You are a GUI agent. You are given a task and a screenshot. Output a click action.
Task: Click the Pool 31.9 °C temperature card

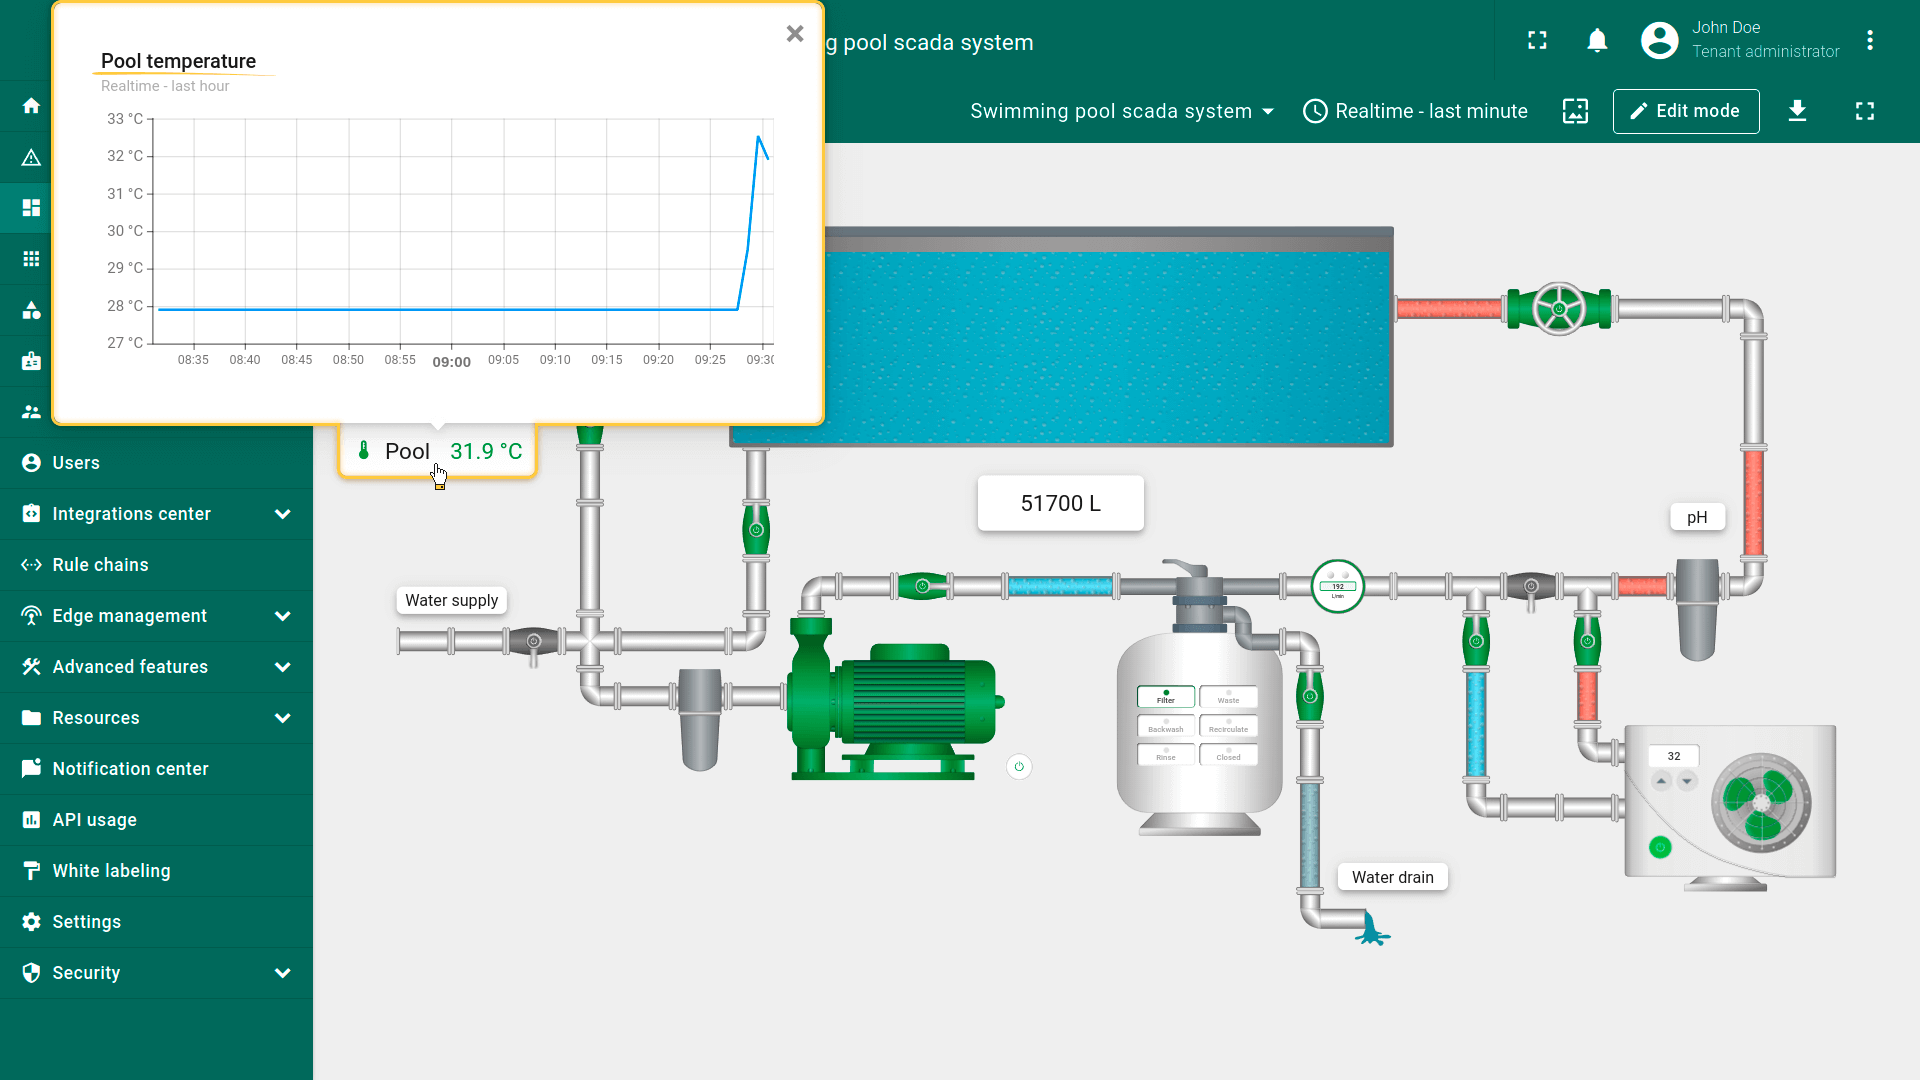coord(438,452)
